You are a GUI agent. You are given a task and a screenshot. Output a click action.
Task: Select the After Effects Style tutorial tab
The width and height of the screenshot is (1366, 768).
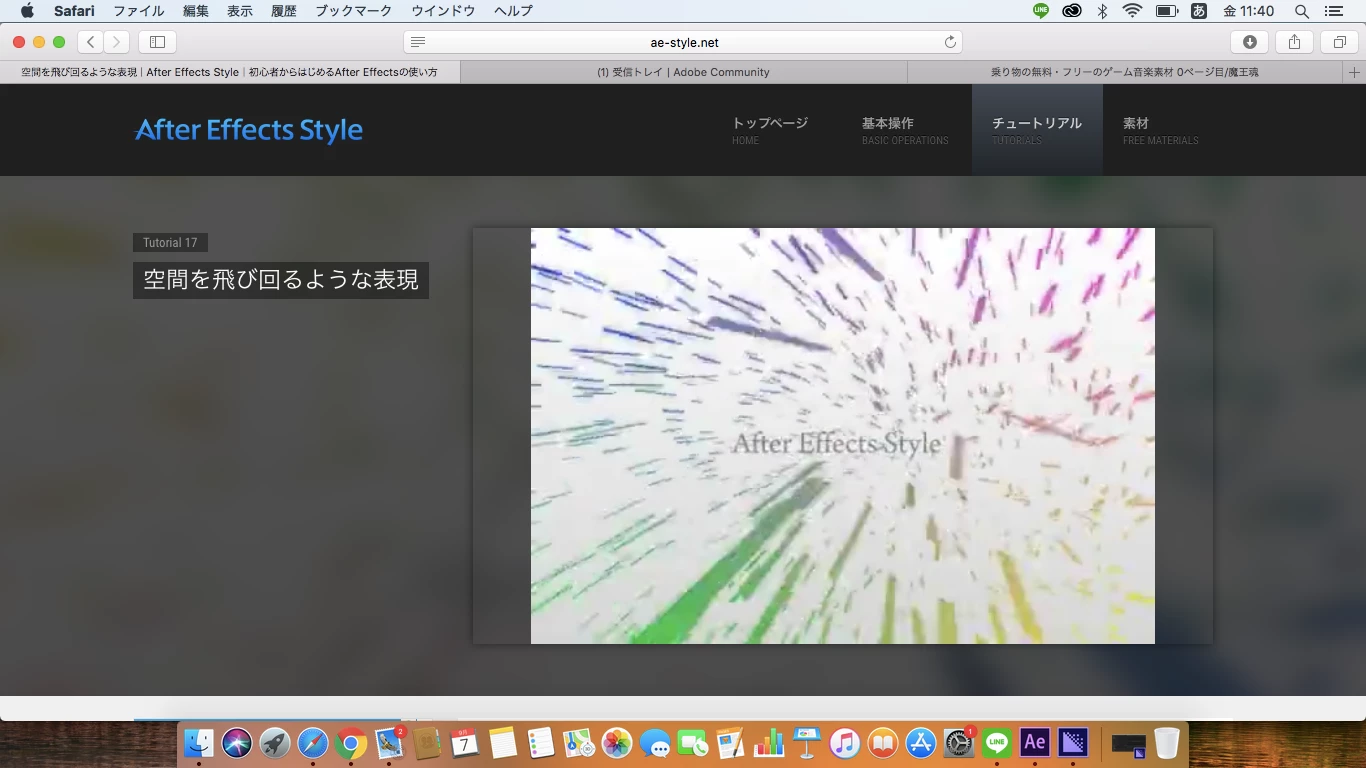point(230,72)
